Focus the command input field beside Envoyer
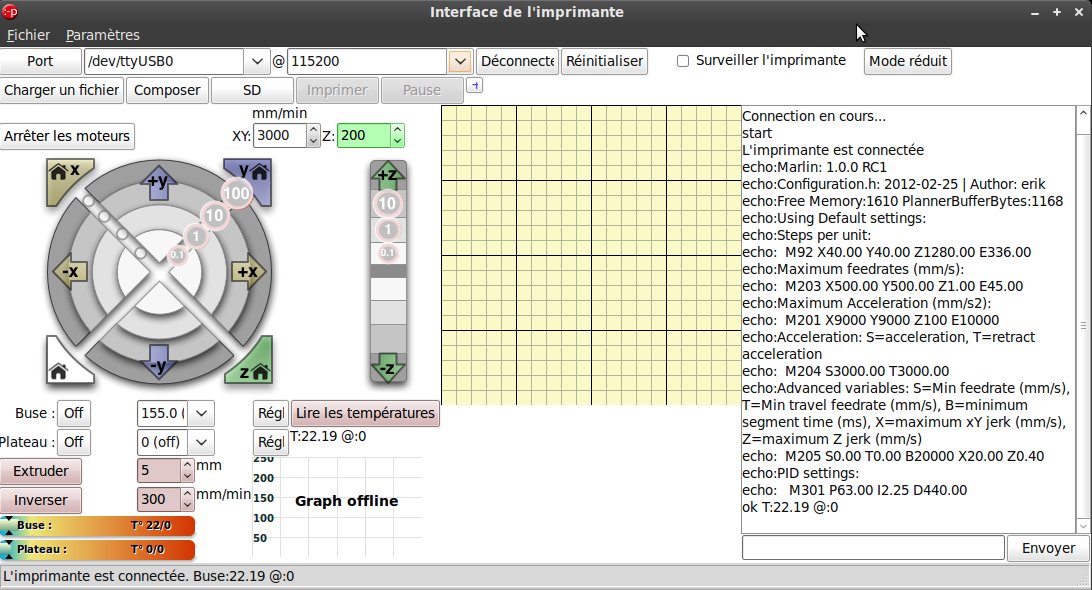1092x590 pixels. click(872, 548)
